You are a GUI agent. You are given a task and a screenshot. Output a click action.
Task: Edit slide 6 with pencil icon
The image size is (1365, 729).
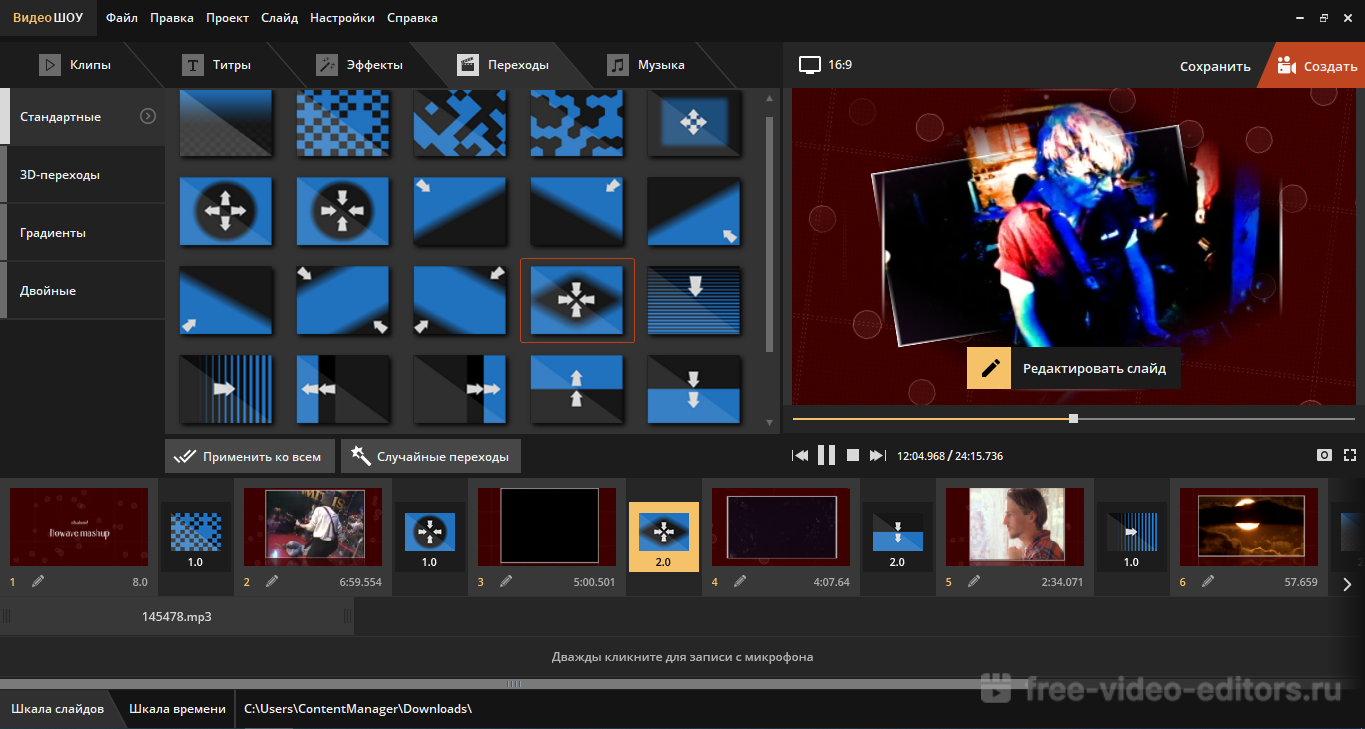tap(1208, 581)
